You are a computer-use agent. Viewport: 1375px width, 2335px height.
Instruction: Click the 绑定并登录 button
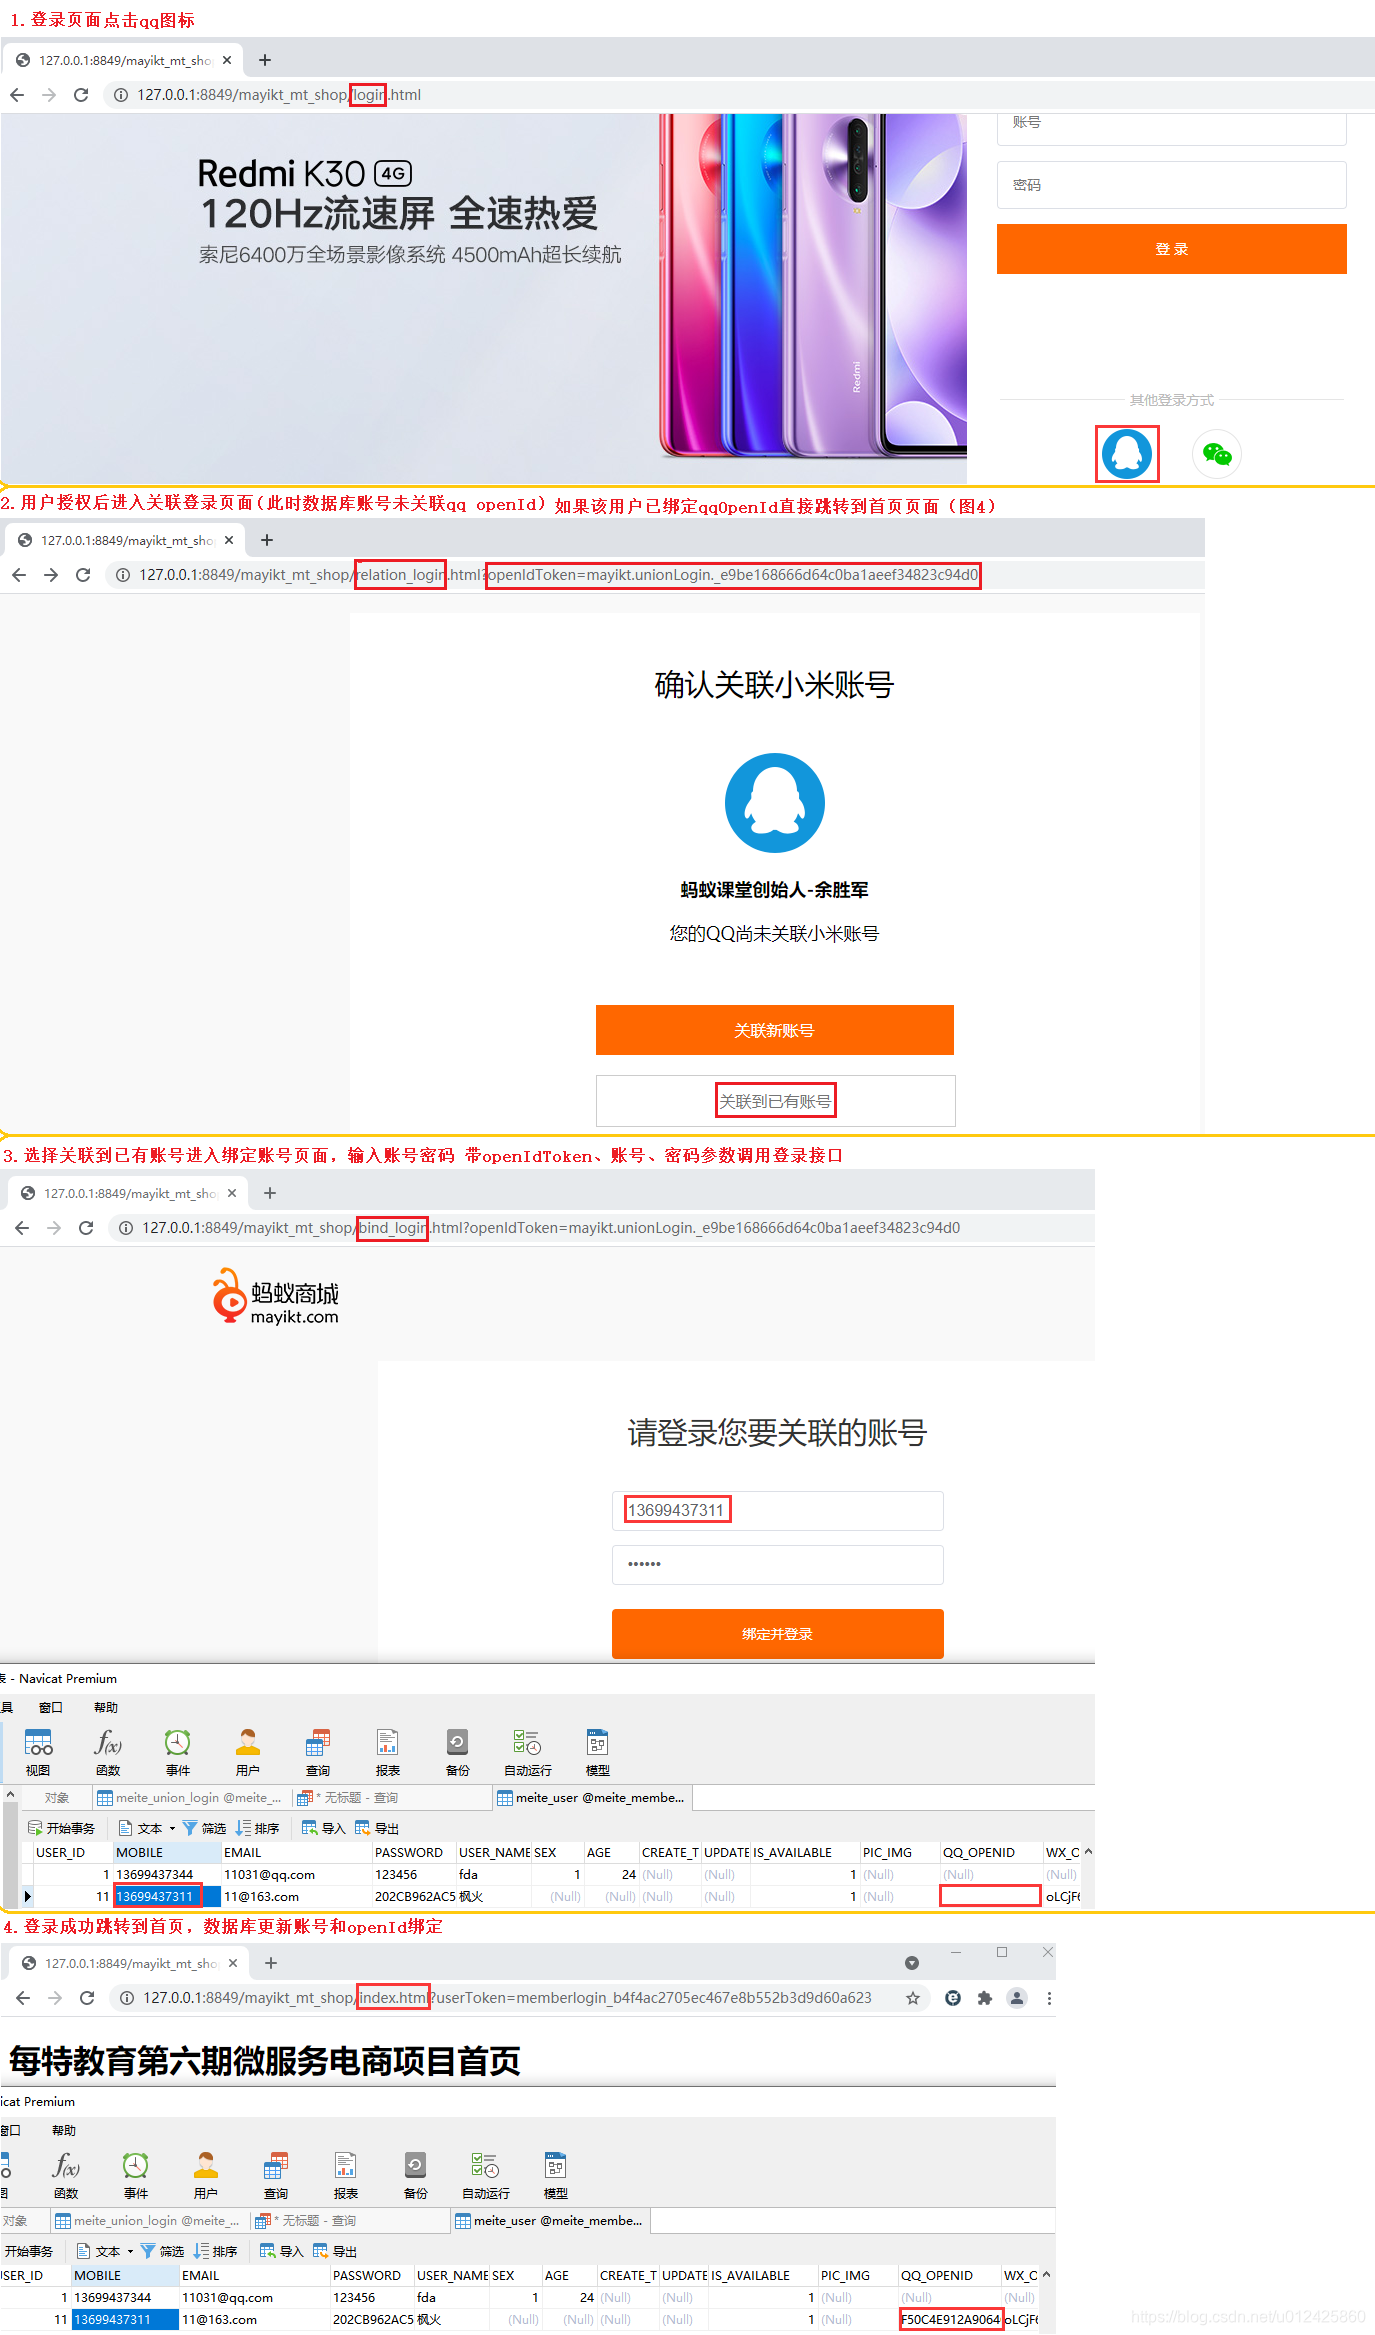(x=777, y=1634)
